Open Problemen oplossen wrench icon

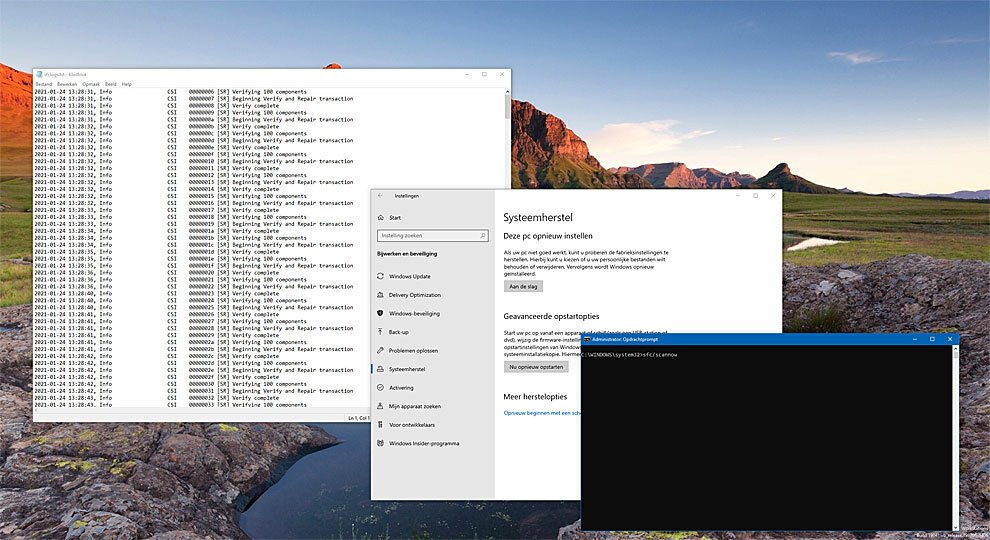pyautogui.click(x=380, y=351)
